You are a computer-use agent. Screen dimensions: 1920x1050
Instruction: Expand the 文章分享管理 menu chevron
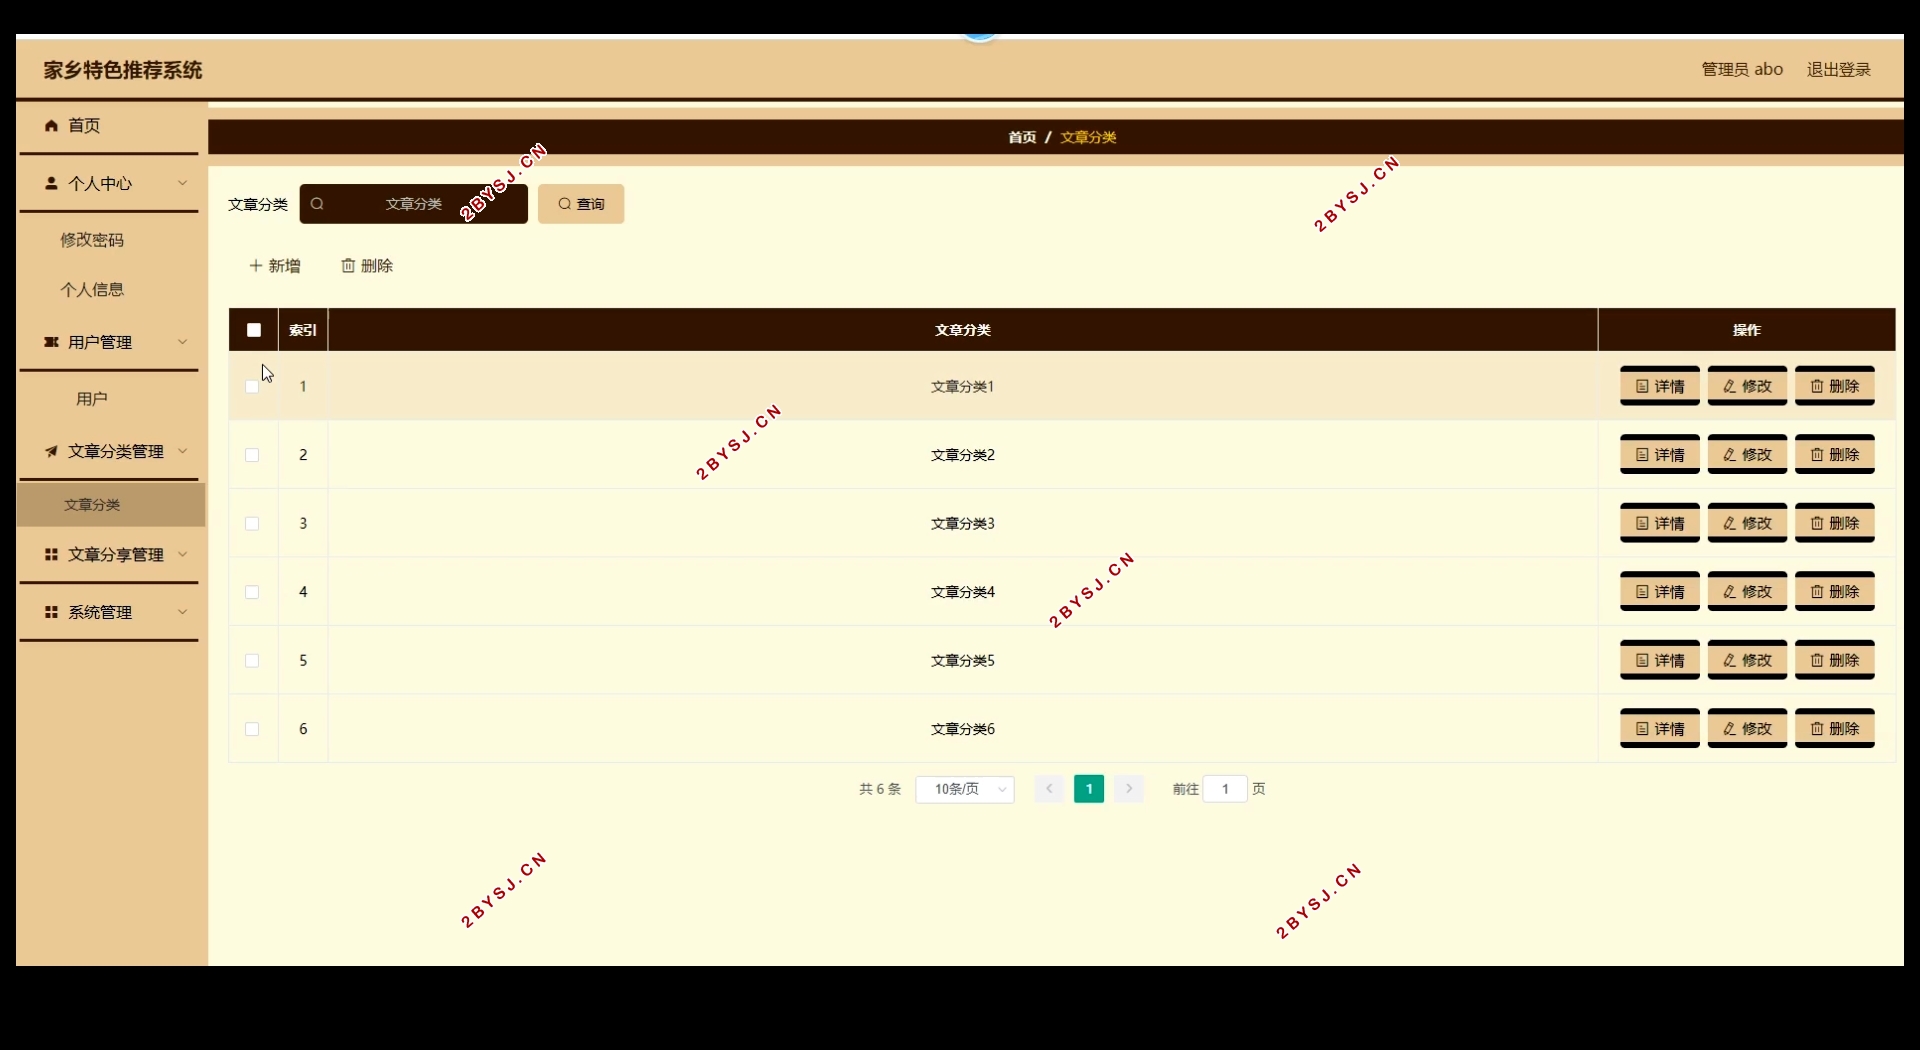click(182, 554)
